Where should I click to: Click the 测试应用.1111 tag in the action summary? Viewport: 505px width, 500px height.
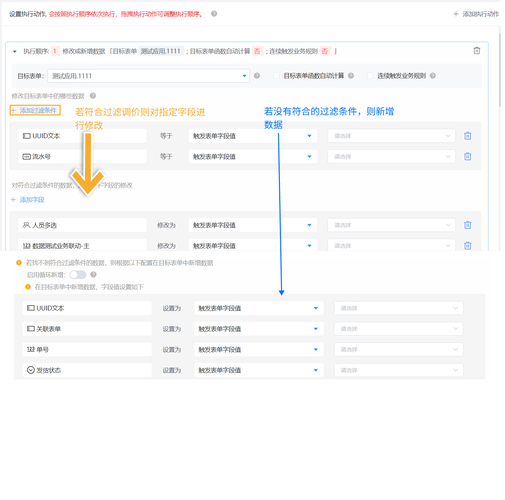[x=161, y=51]
